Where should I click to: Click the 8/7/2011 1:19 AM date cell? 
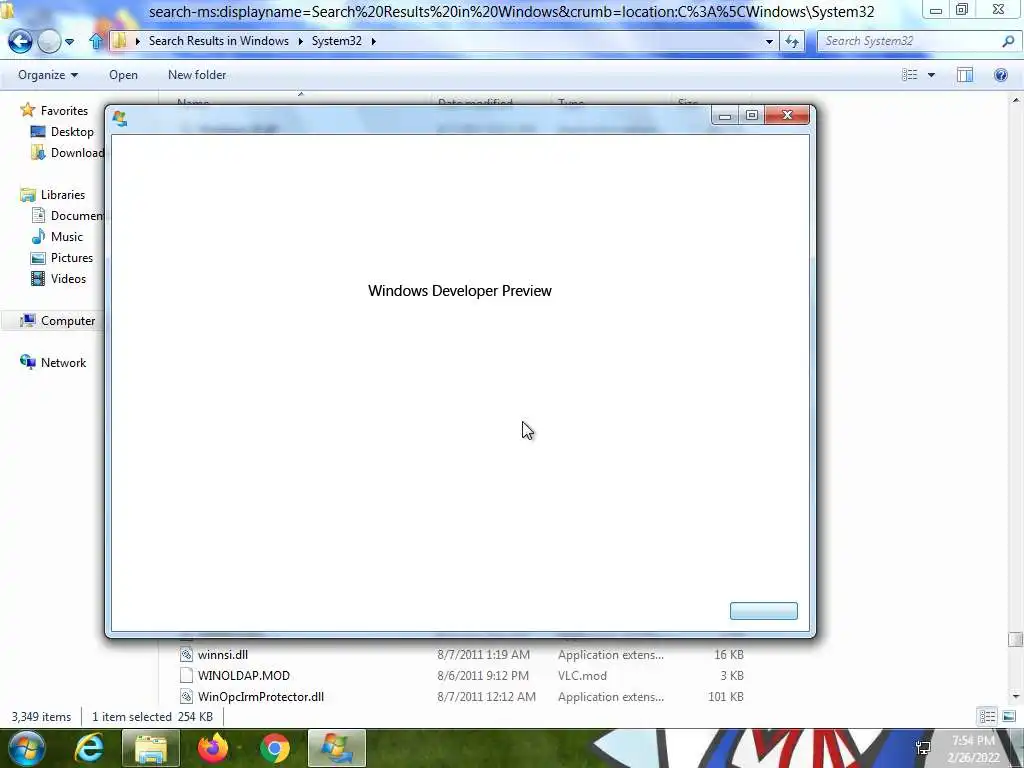pyautogui.click(x=483, y=654)
